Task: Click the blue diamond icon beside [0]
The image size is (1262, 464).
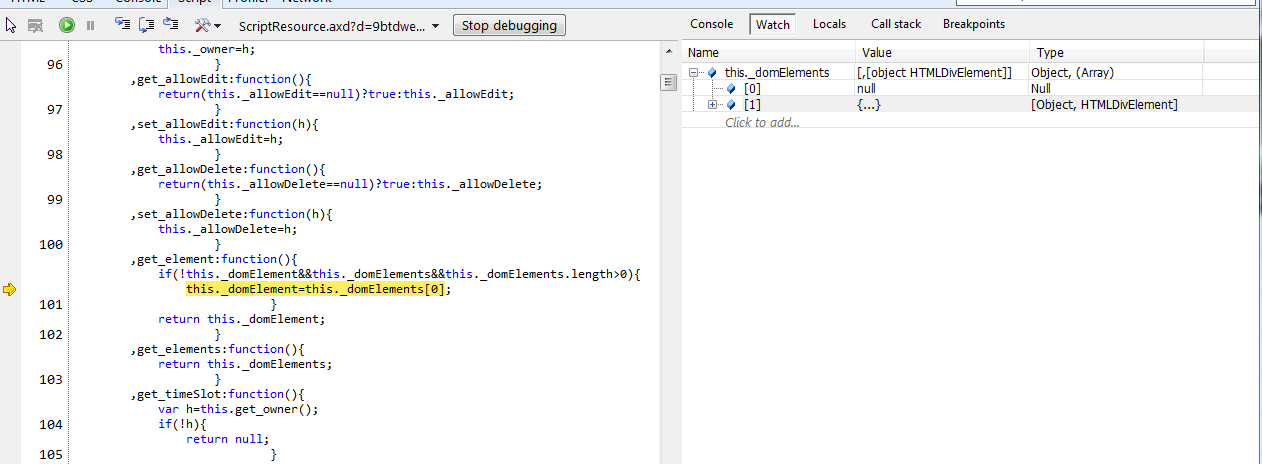Action: tap(731, 88)
